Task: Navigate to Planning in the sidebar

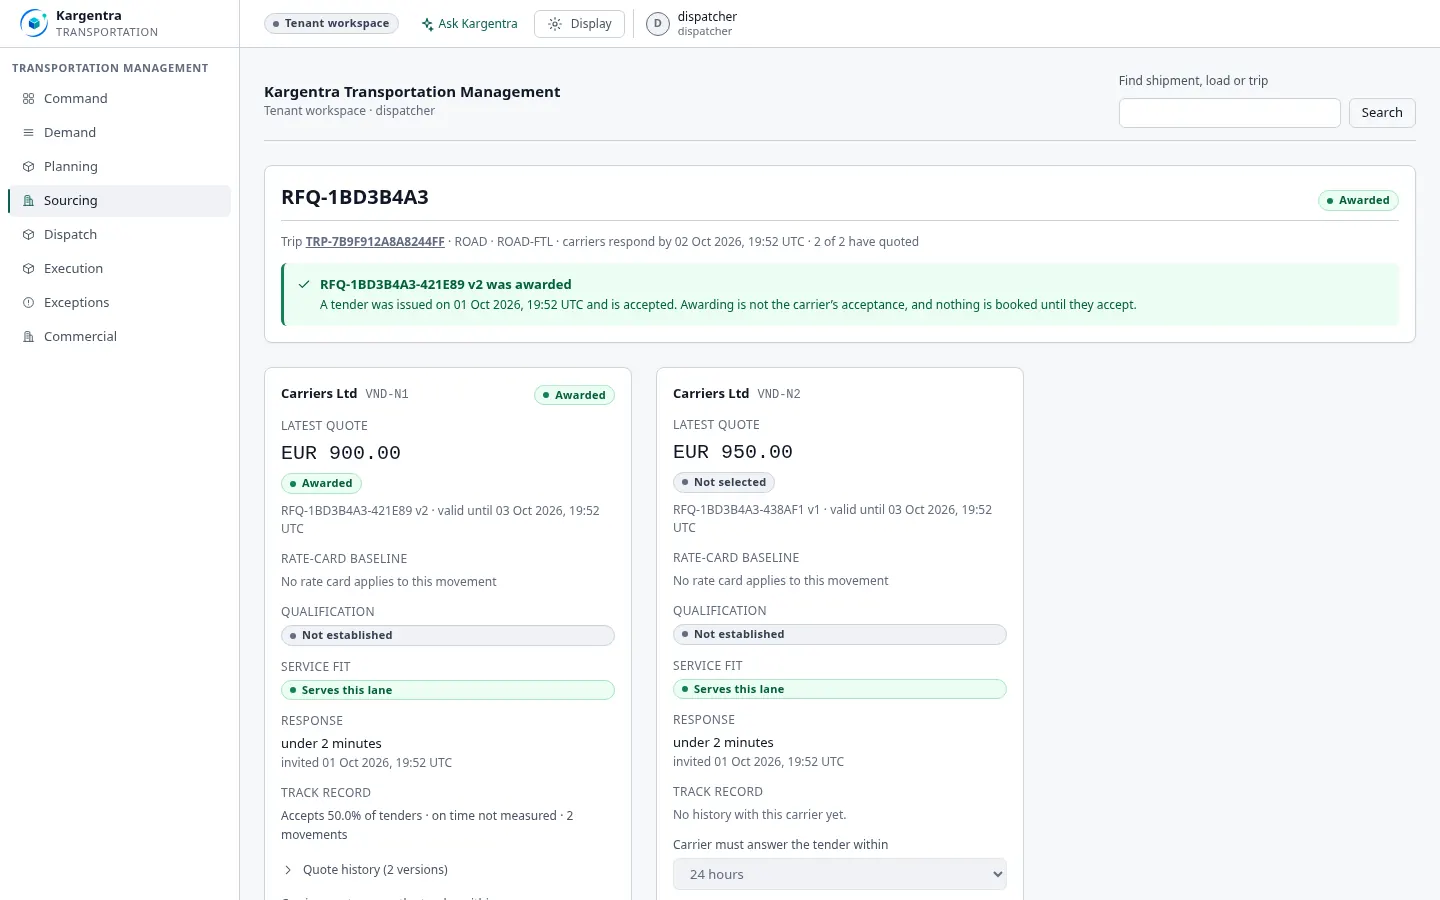Action: [x=119, y=167]
